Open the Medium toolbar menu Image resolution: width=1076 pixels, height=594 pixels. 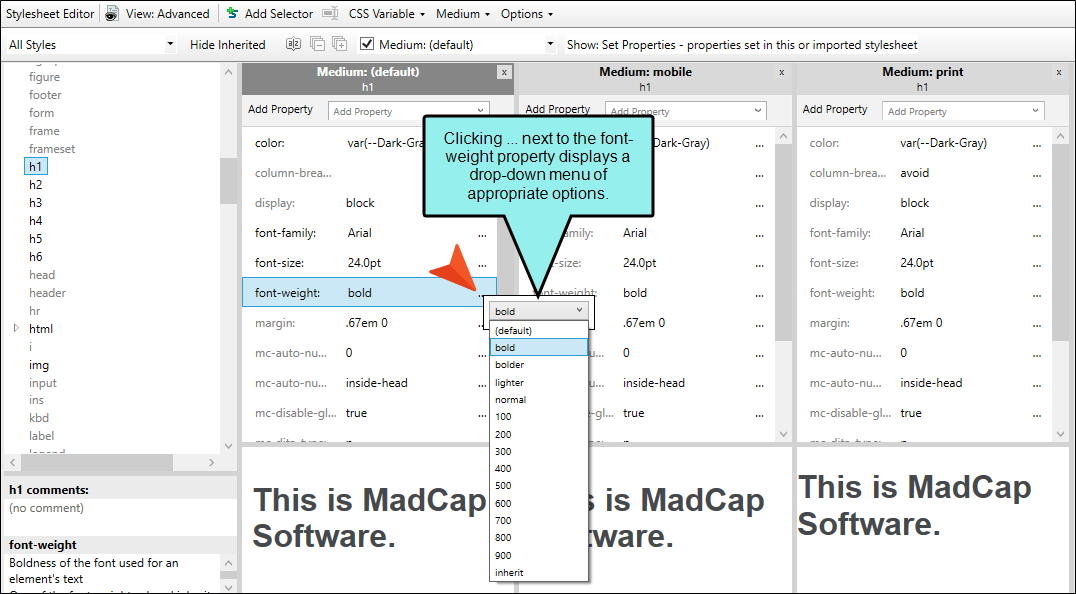pyautogui.click(x=463, y=14)
